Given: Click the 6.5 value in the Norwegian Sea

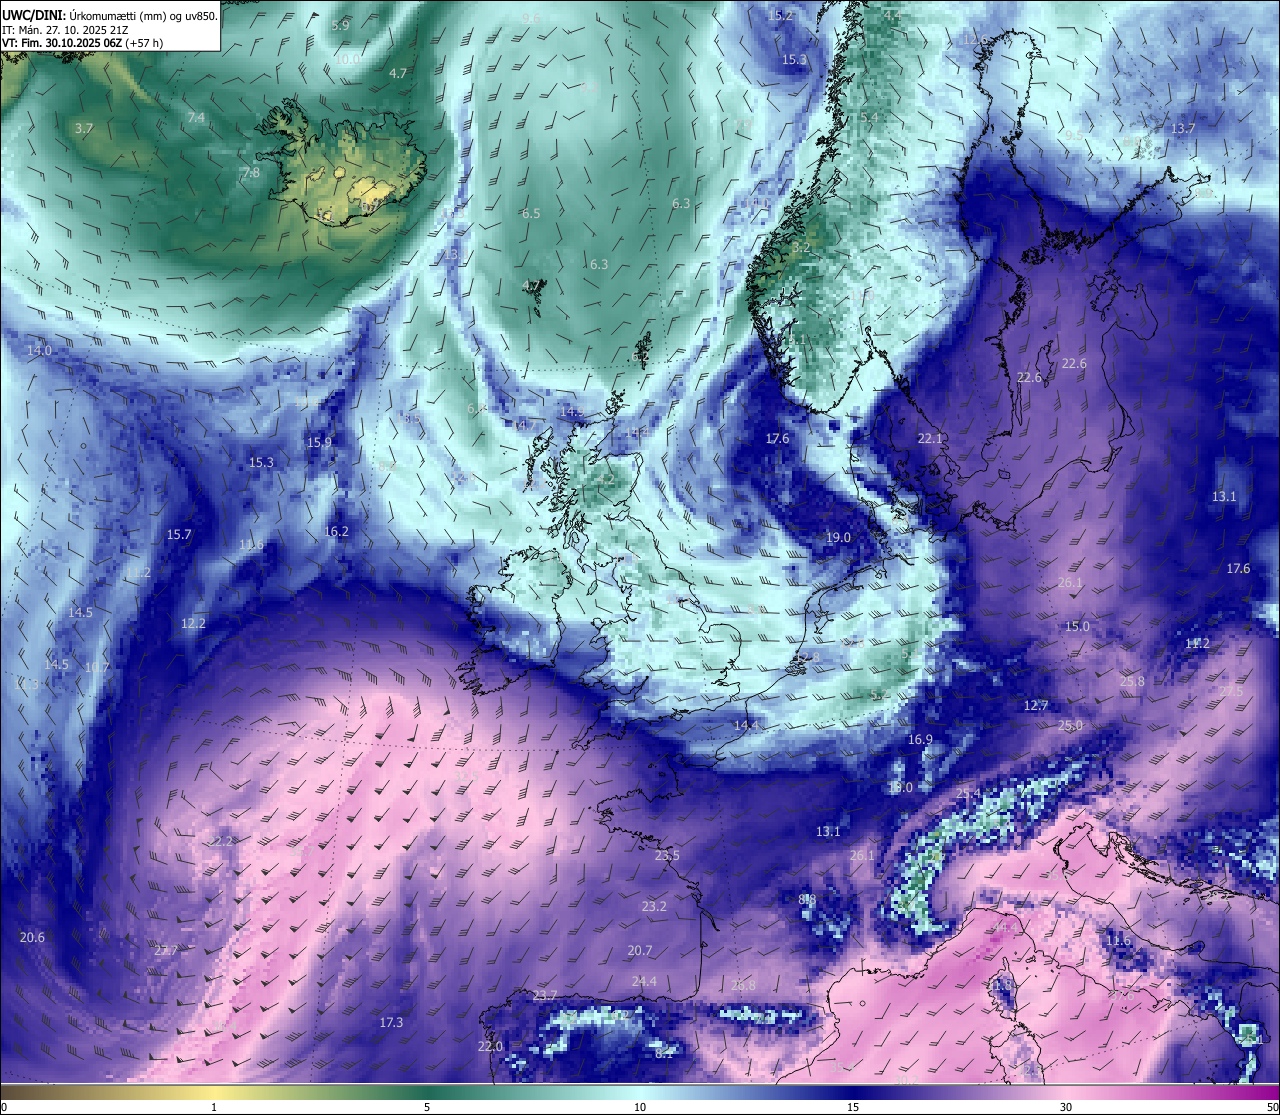Looking at the screenshot, I should pos(531,213).
